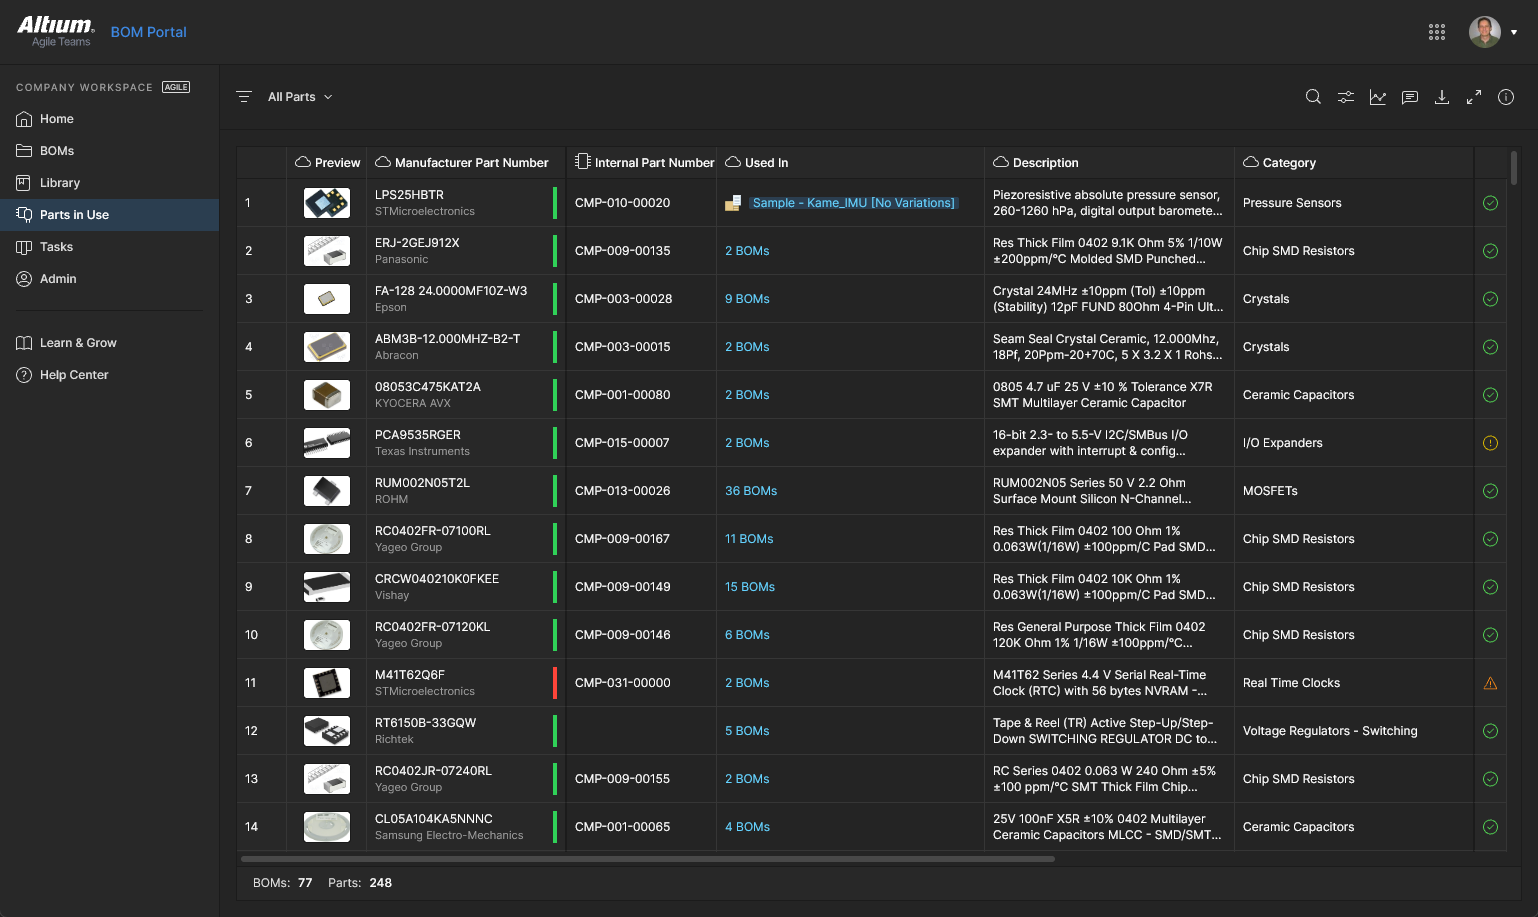Open the comments speech bubble icon
Image resolution: width=1538 pixels, height=917 pixels.
[x=1410, y=97]
